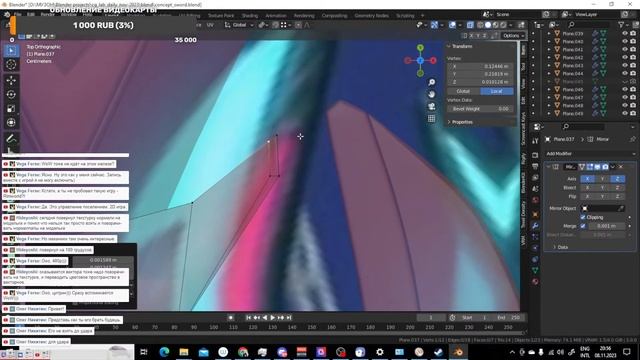Switch to the Geometry Nodes workspace tab
Image resolution: width=640 pixels, height=360 pixels.
click(371, 16)
